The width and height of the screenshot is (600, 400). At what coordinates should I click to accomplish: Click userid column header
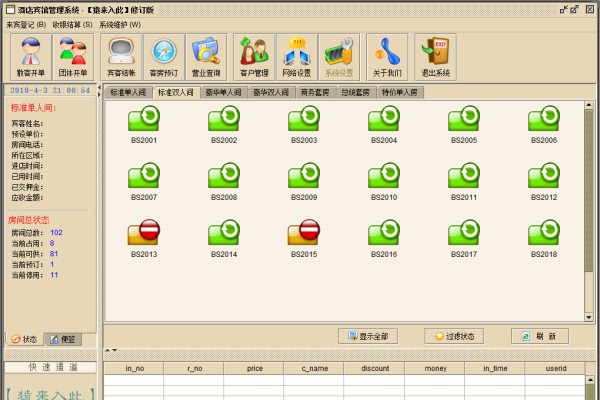pos(556,369)
